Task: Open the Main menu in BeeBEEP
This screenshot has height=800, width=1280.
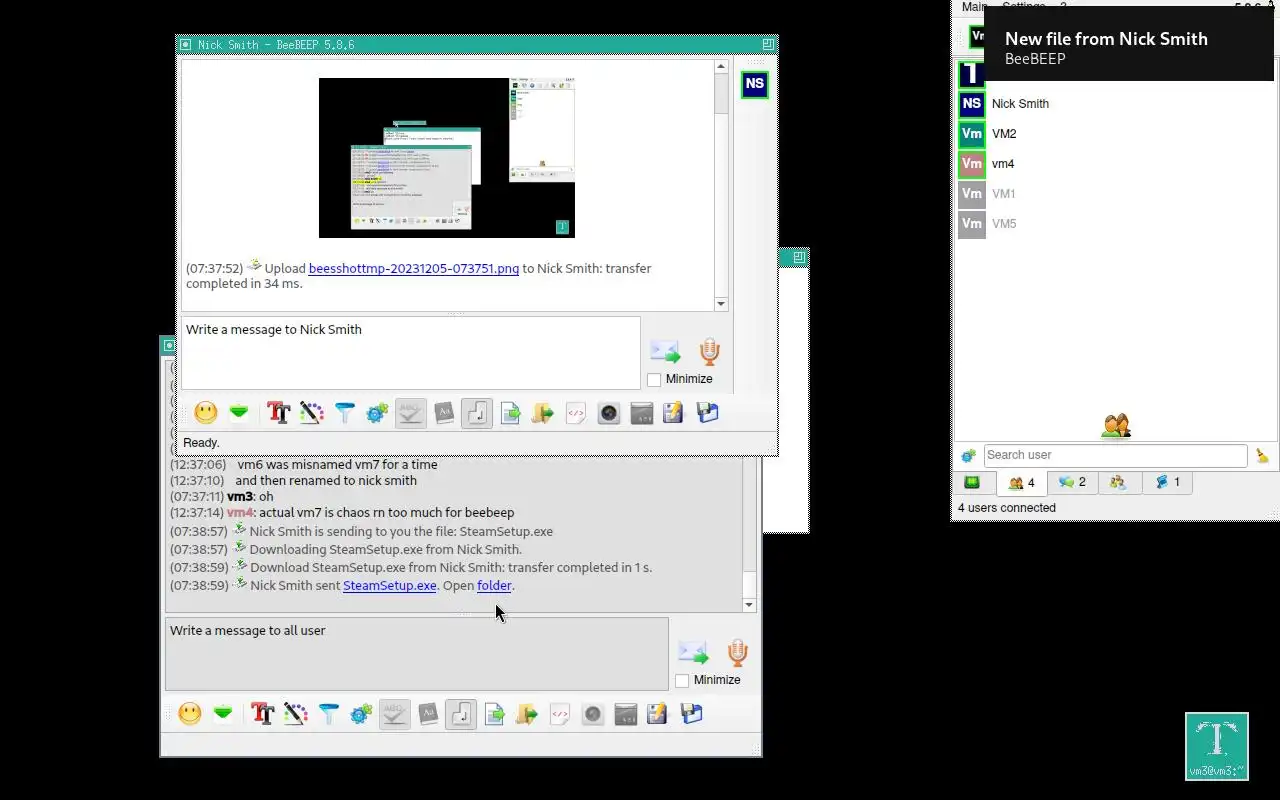Action: (974, 6)
